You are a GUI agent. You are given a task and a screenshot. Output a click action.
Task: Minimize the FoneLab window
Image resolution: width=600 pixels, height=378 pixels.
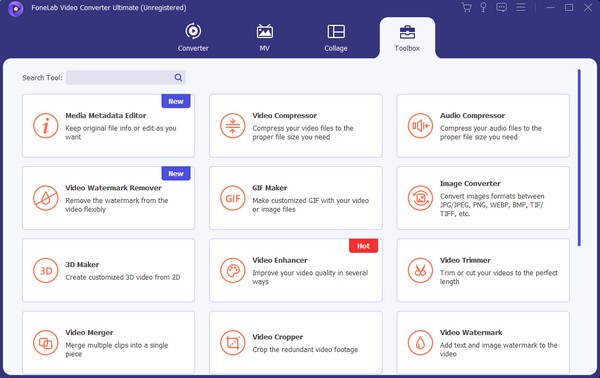coord(550,7)
